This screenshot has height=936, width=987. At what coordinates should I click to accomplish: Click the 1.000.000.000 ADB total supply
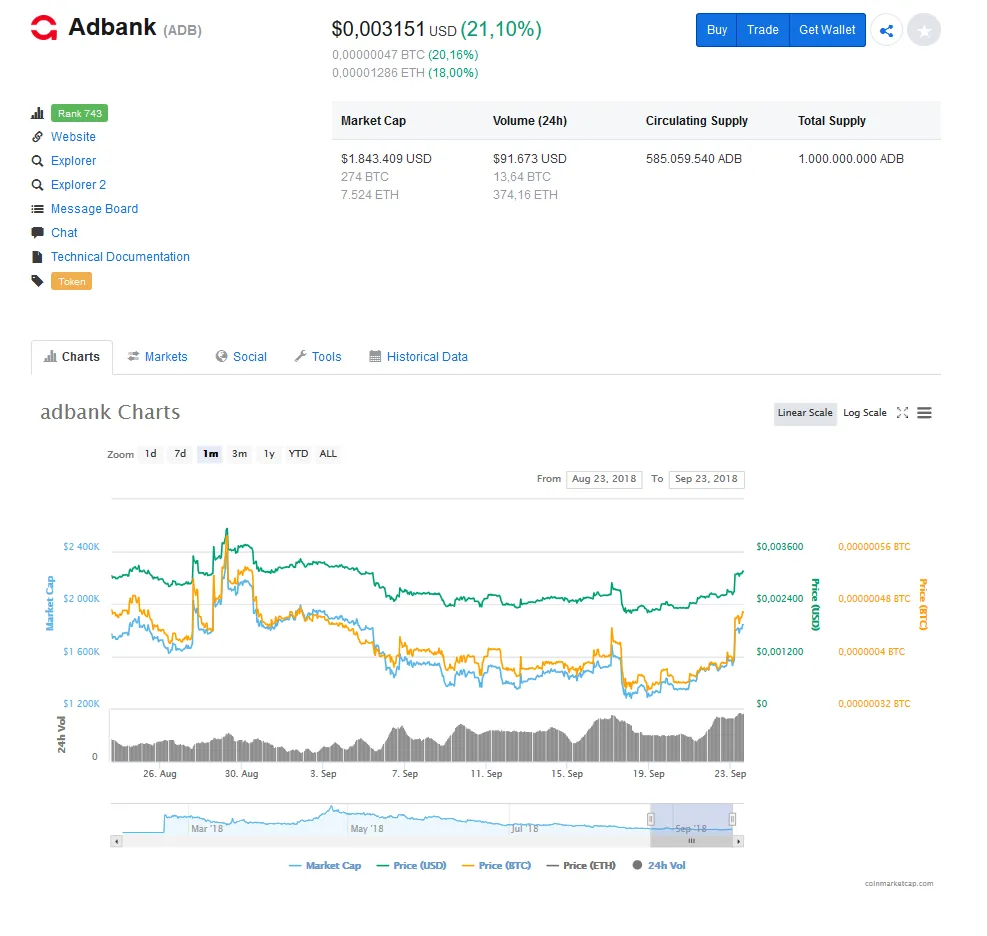(851, 159)
